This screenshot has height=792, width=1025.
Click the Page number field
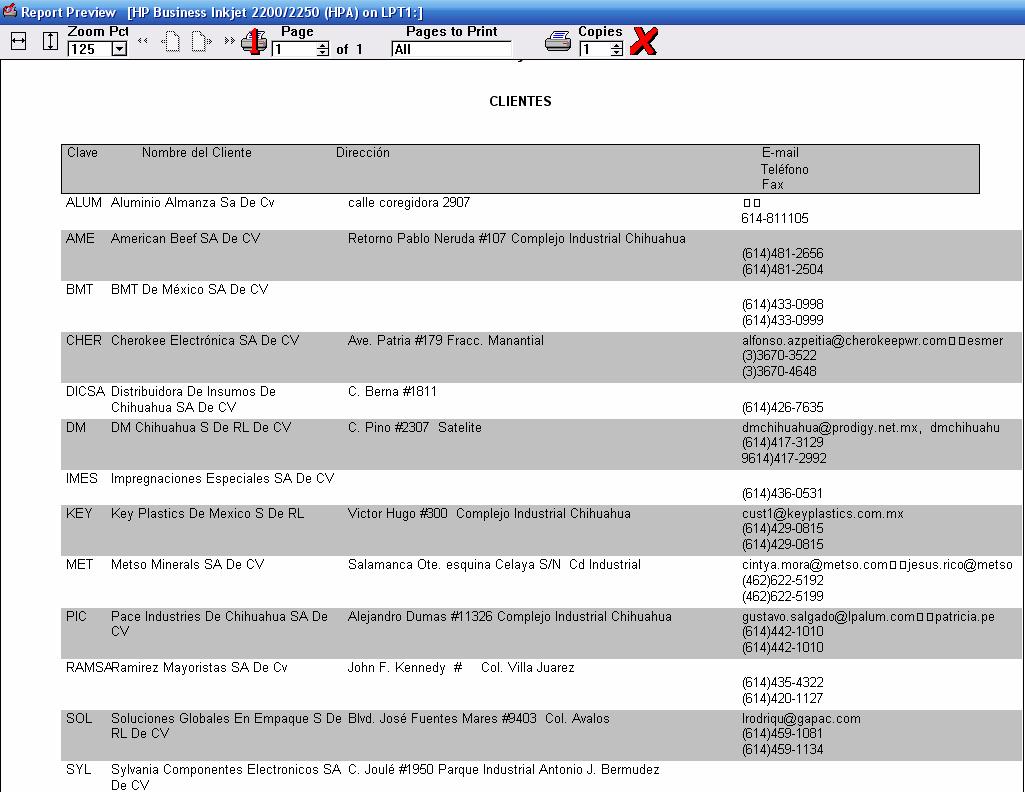[x=295, y=49]
